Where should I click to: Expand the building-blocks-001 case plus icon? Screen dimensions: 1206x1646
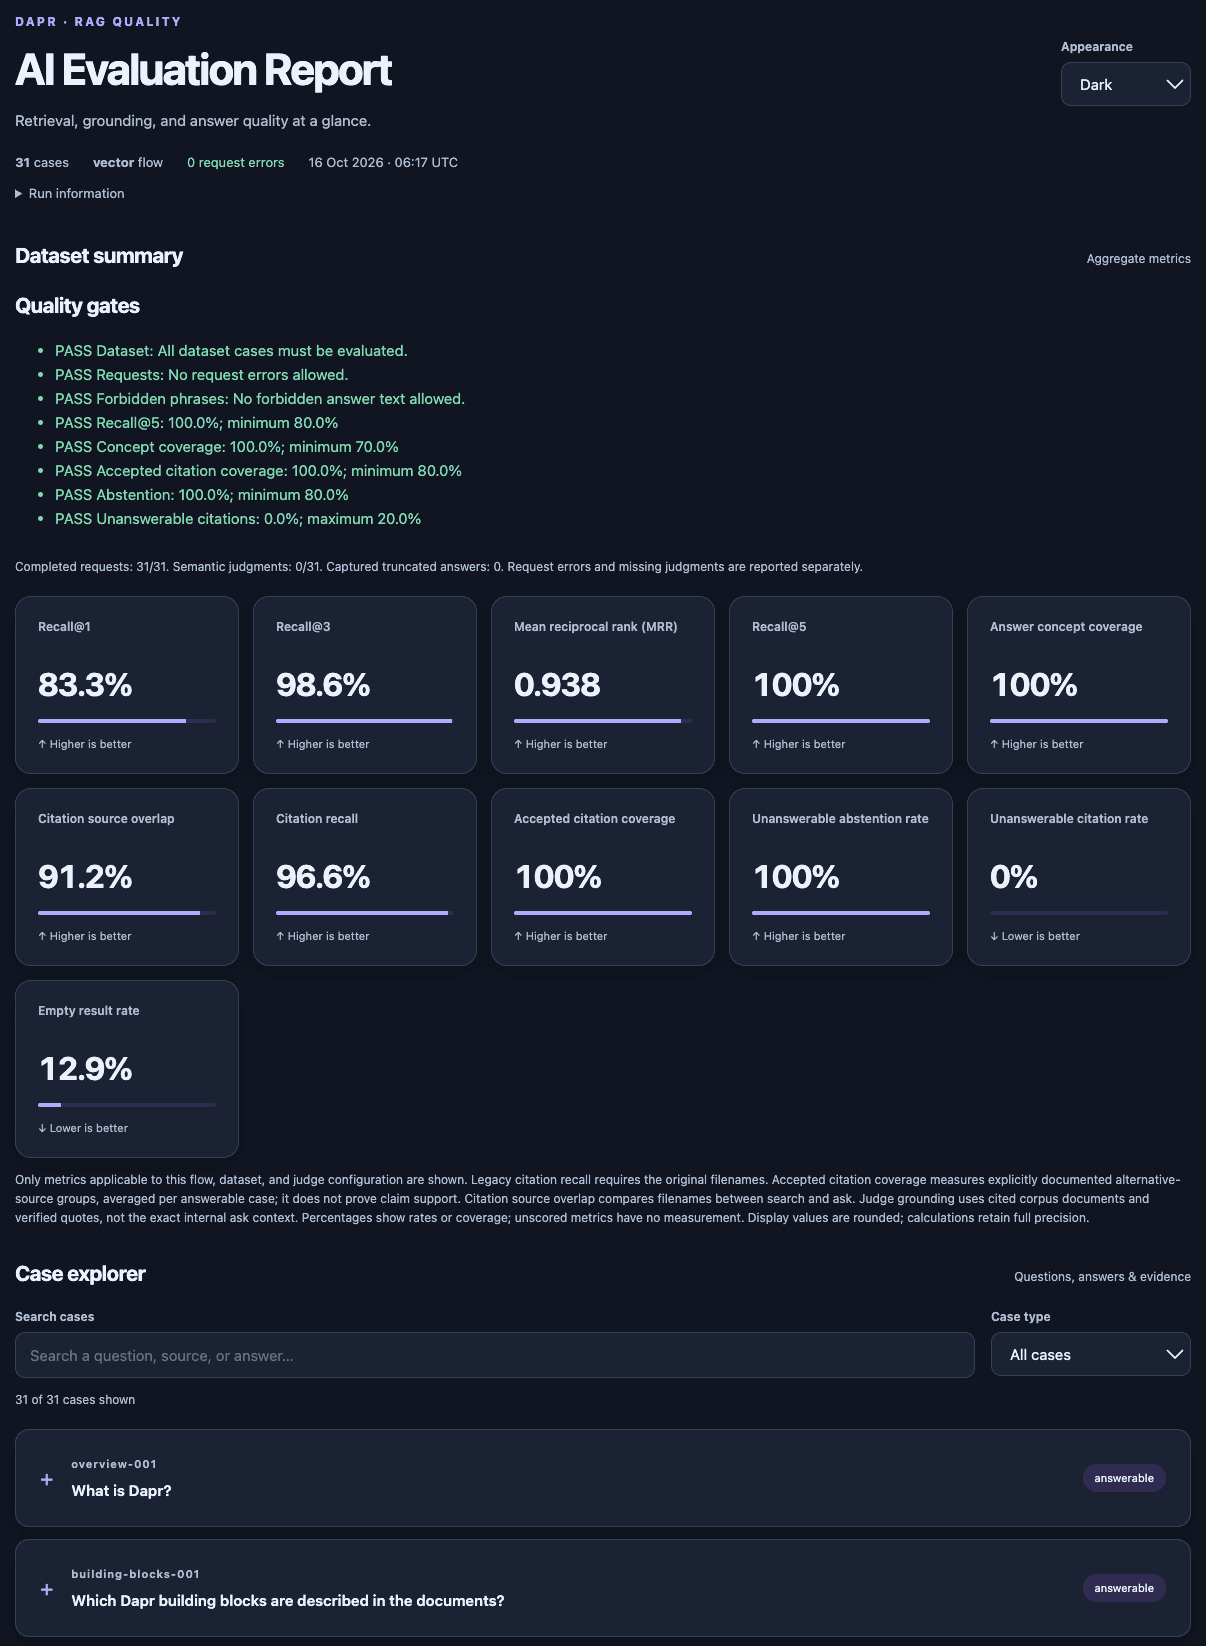47,1589
